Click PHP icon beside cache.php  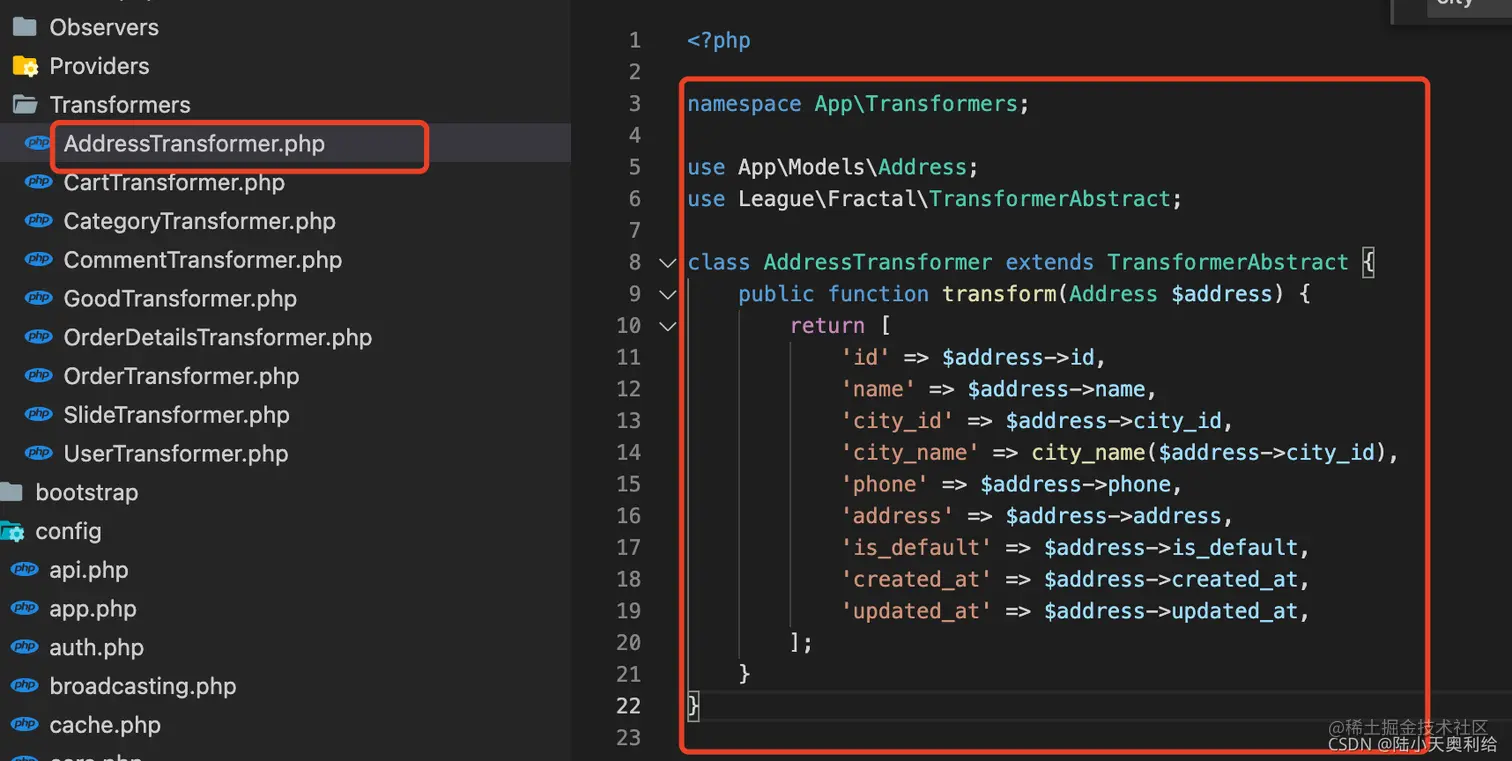24,724
